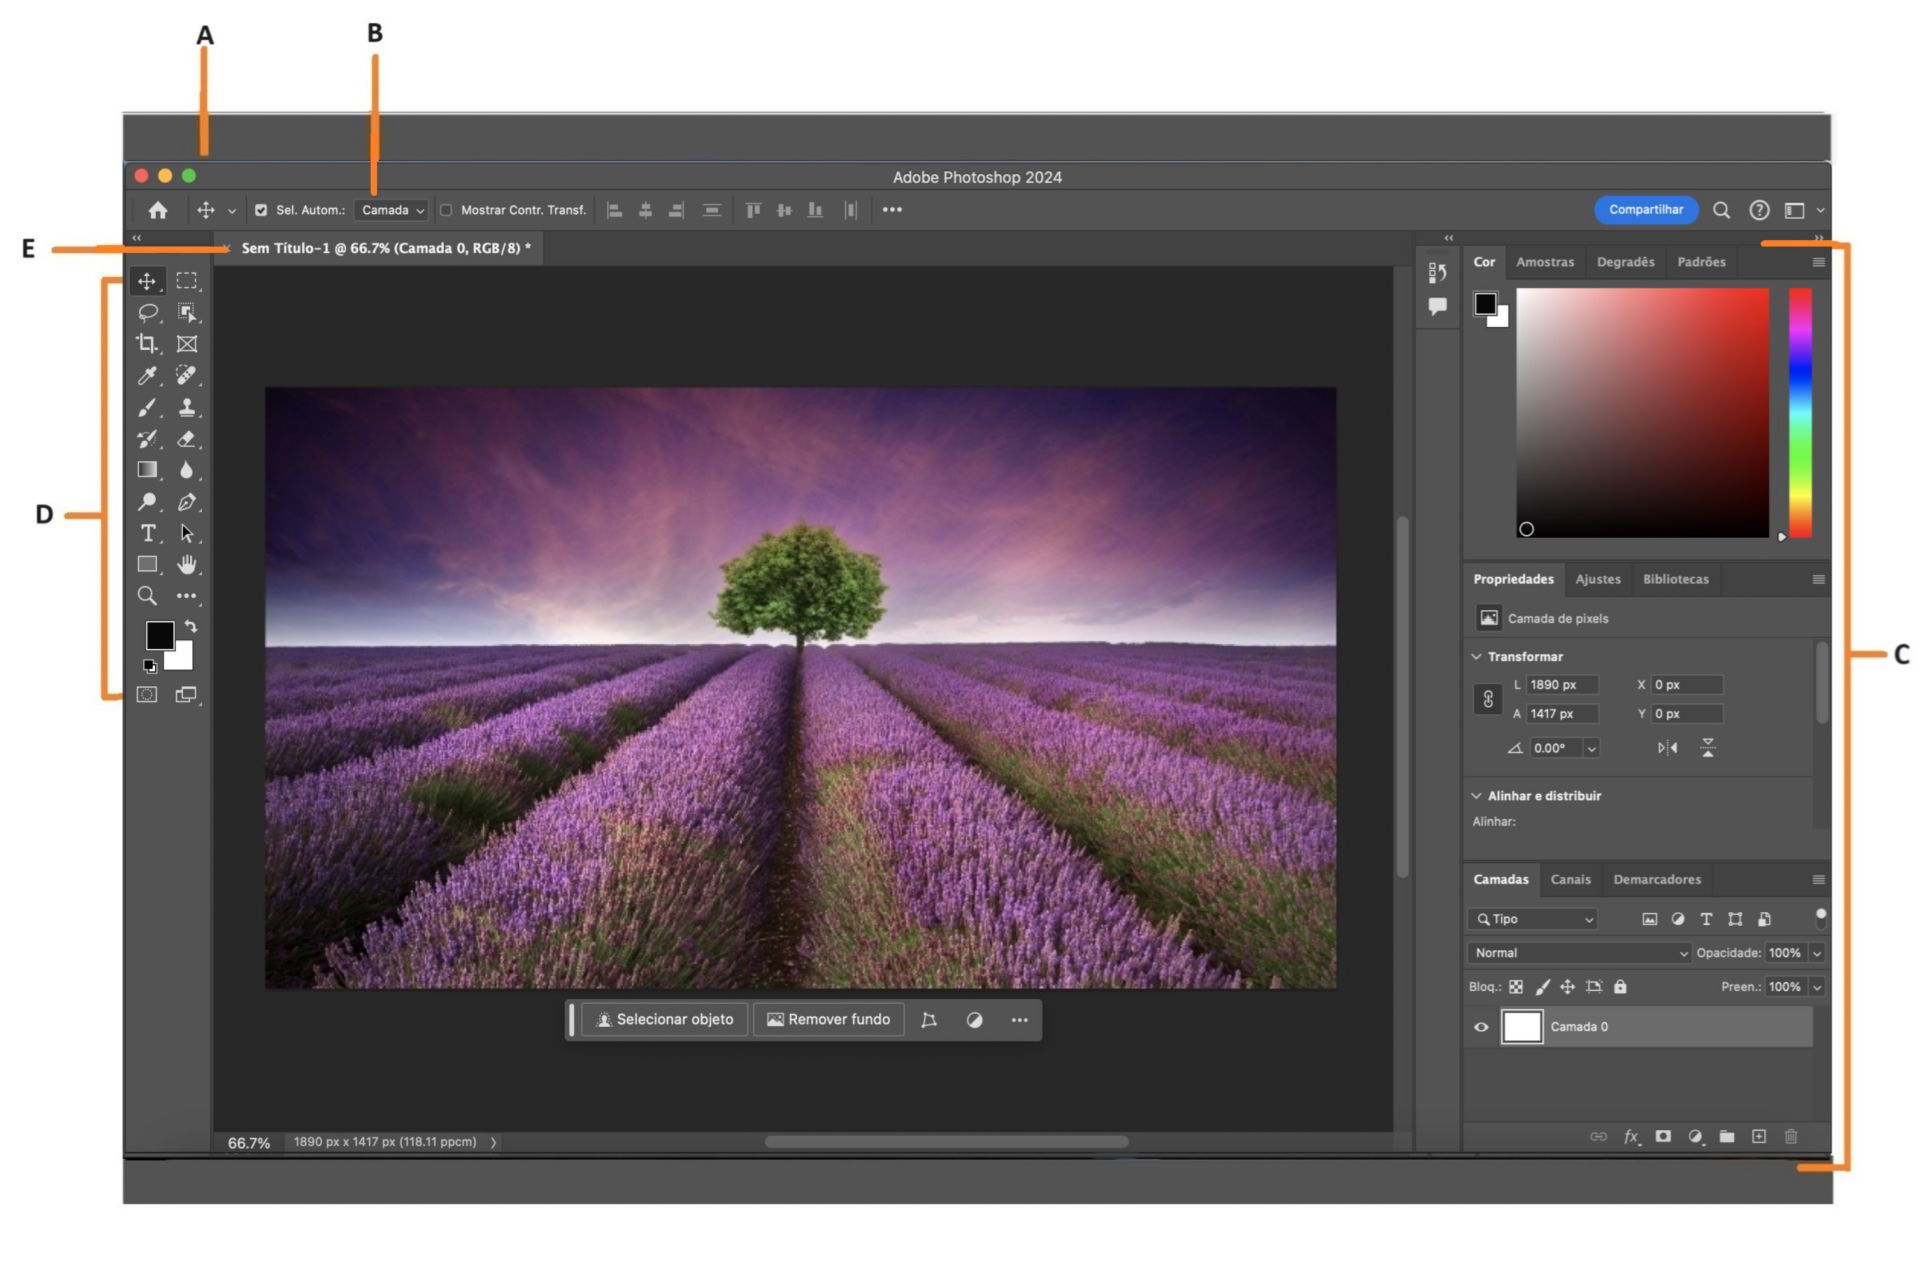
Task: Select the Brush tool
Action: [148, 408]
